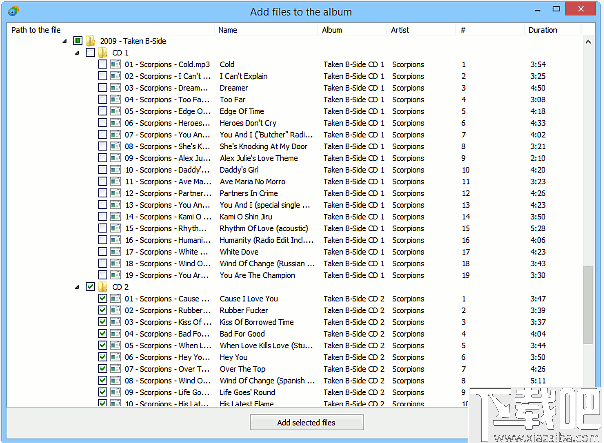Click the file icon of CD 1 track 06 Heroes Don't Cry
Image resolution: width=604 pixels, height=443 pixels.
pyautogui.click(x=115, y=122)
